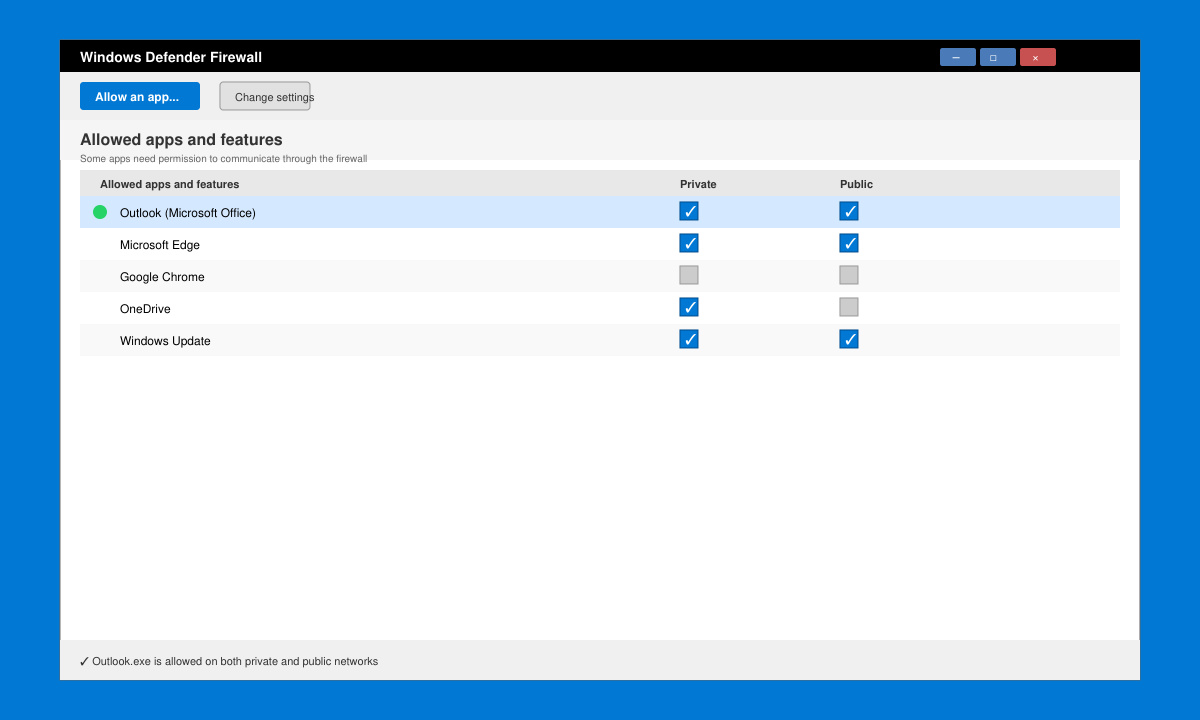
Task: Open Change settings
Action: [x=265, y=96]
